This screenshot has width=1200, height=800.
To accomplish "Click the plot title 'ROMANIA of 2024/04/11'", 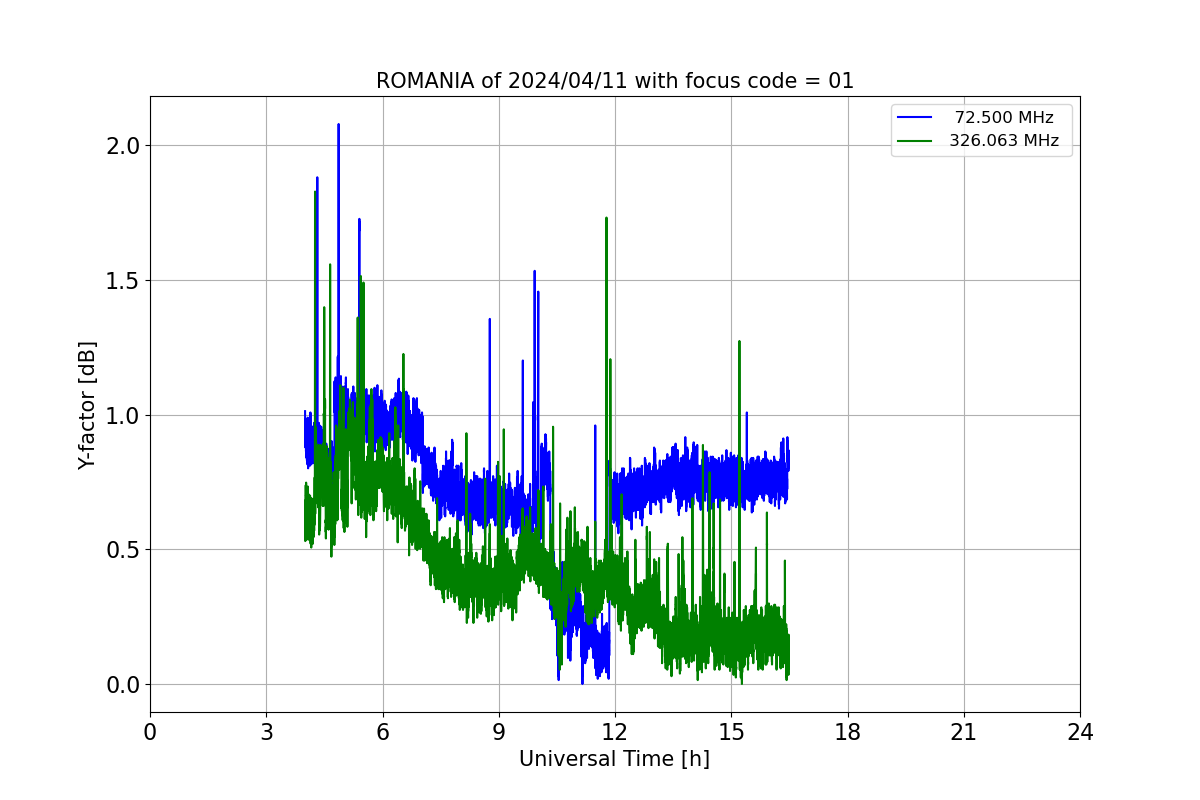I will click(x=615, y=81).
